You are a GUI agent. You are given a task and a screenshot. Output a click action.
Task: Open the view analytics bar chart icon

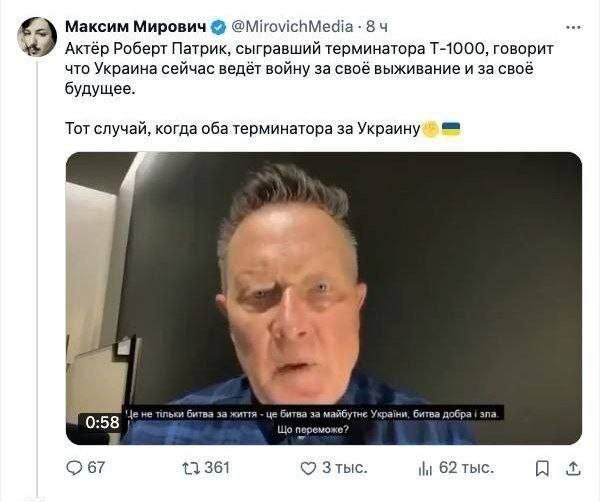point(425,468)
